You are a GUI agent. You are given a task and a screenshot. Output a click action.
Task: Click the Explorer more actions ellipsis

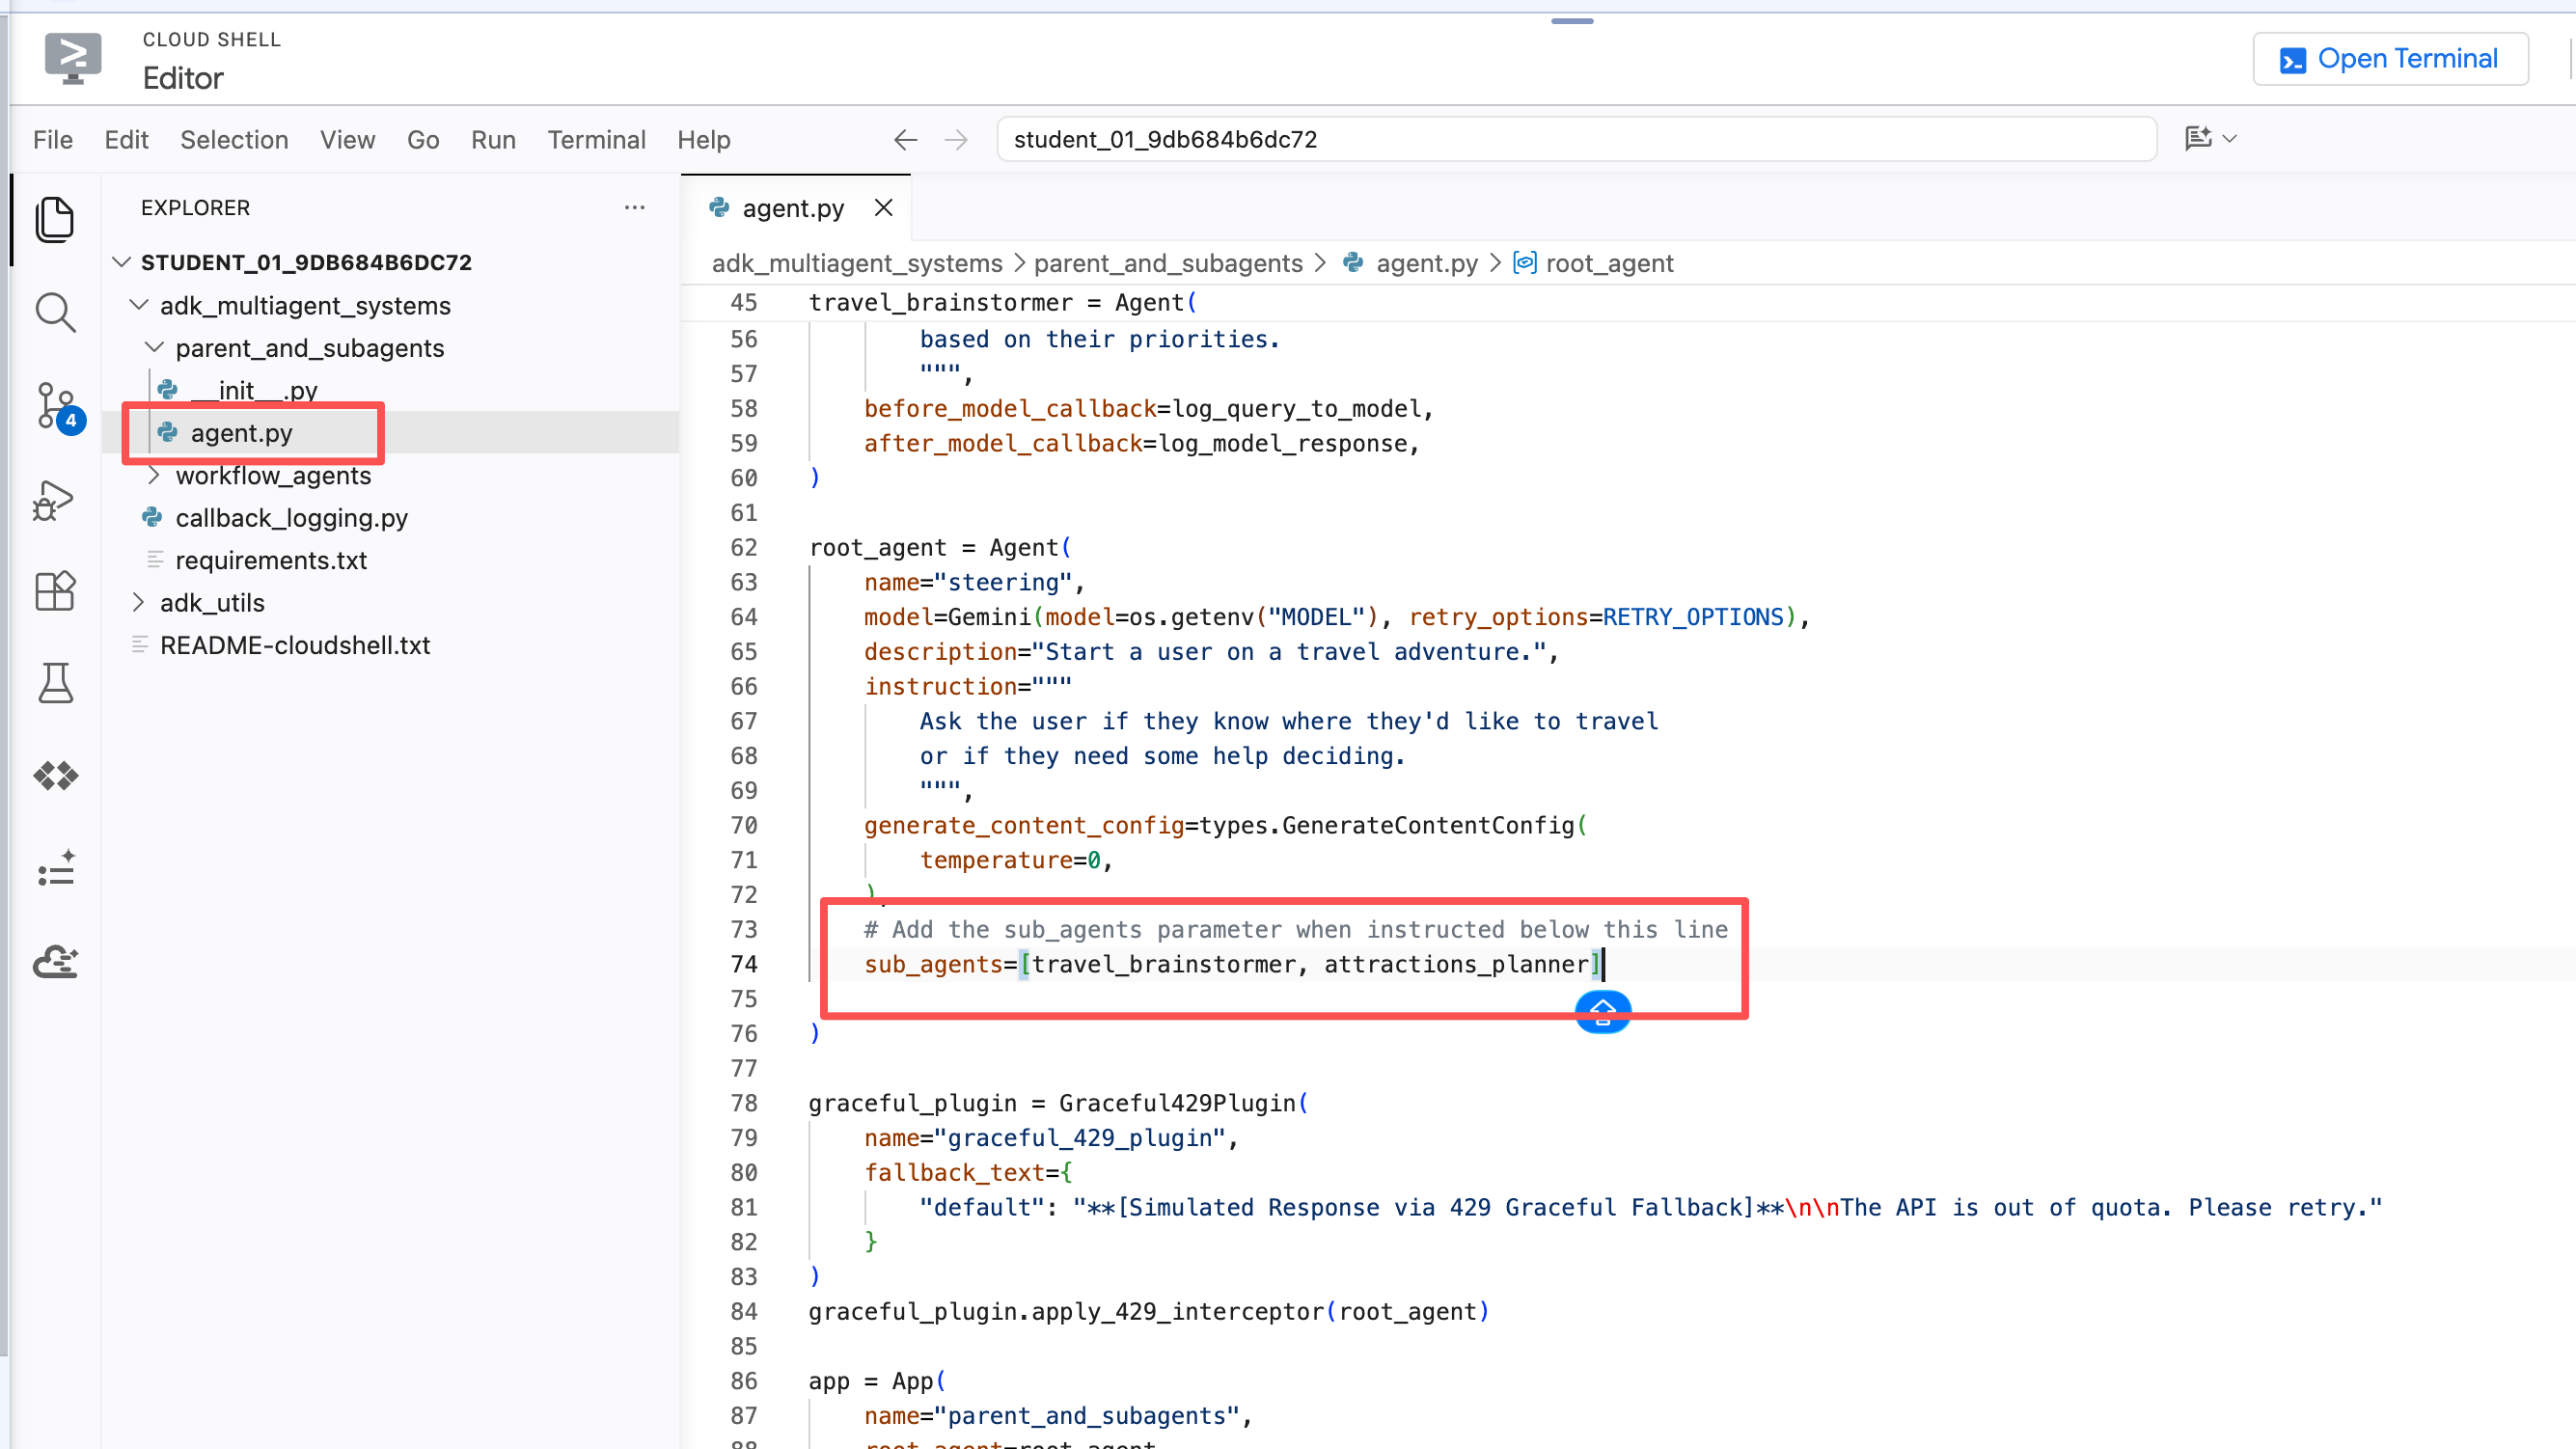click(x=634, y=207)
